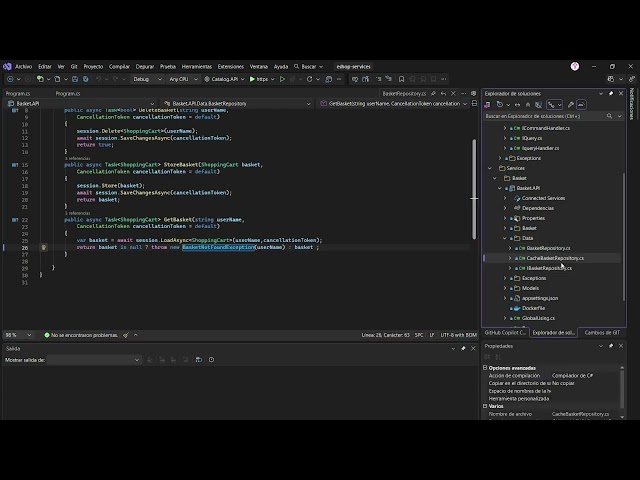
Task: Click the split editor icon beside member dropdown
Action: coord(474,104)
